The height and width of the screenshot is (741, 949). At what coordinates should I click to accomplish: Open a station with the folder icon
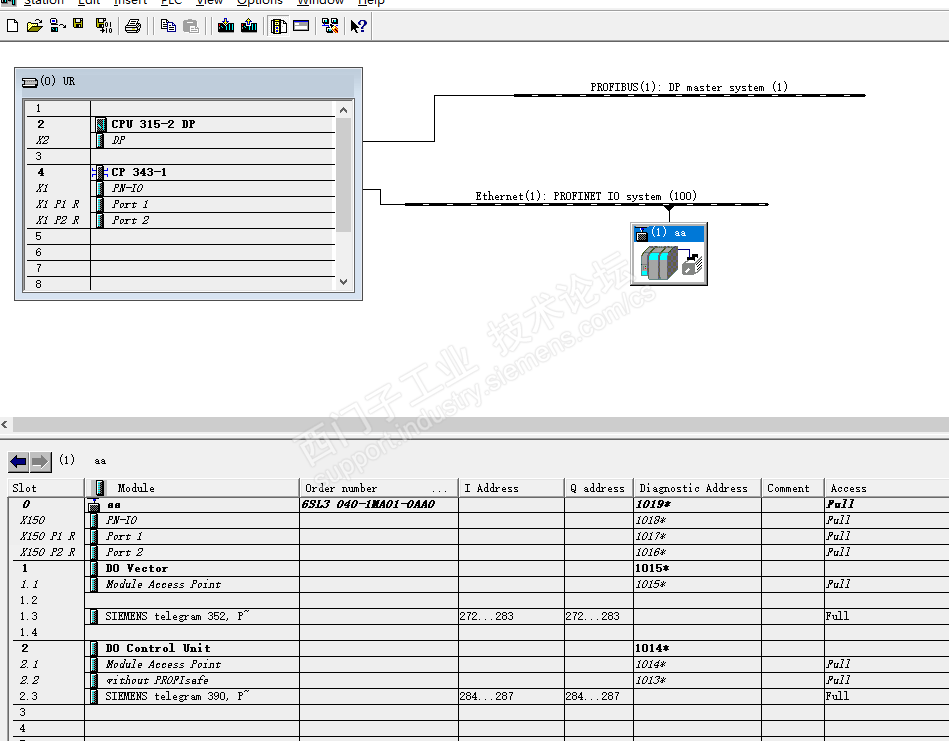click(34, 26)
